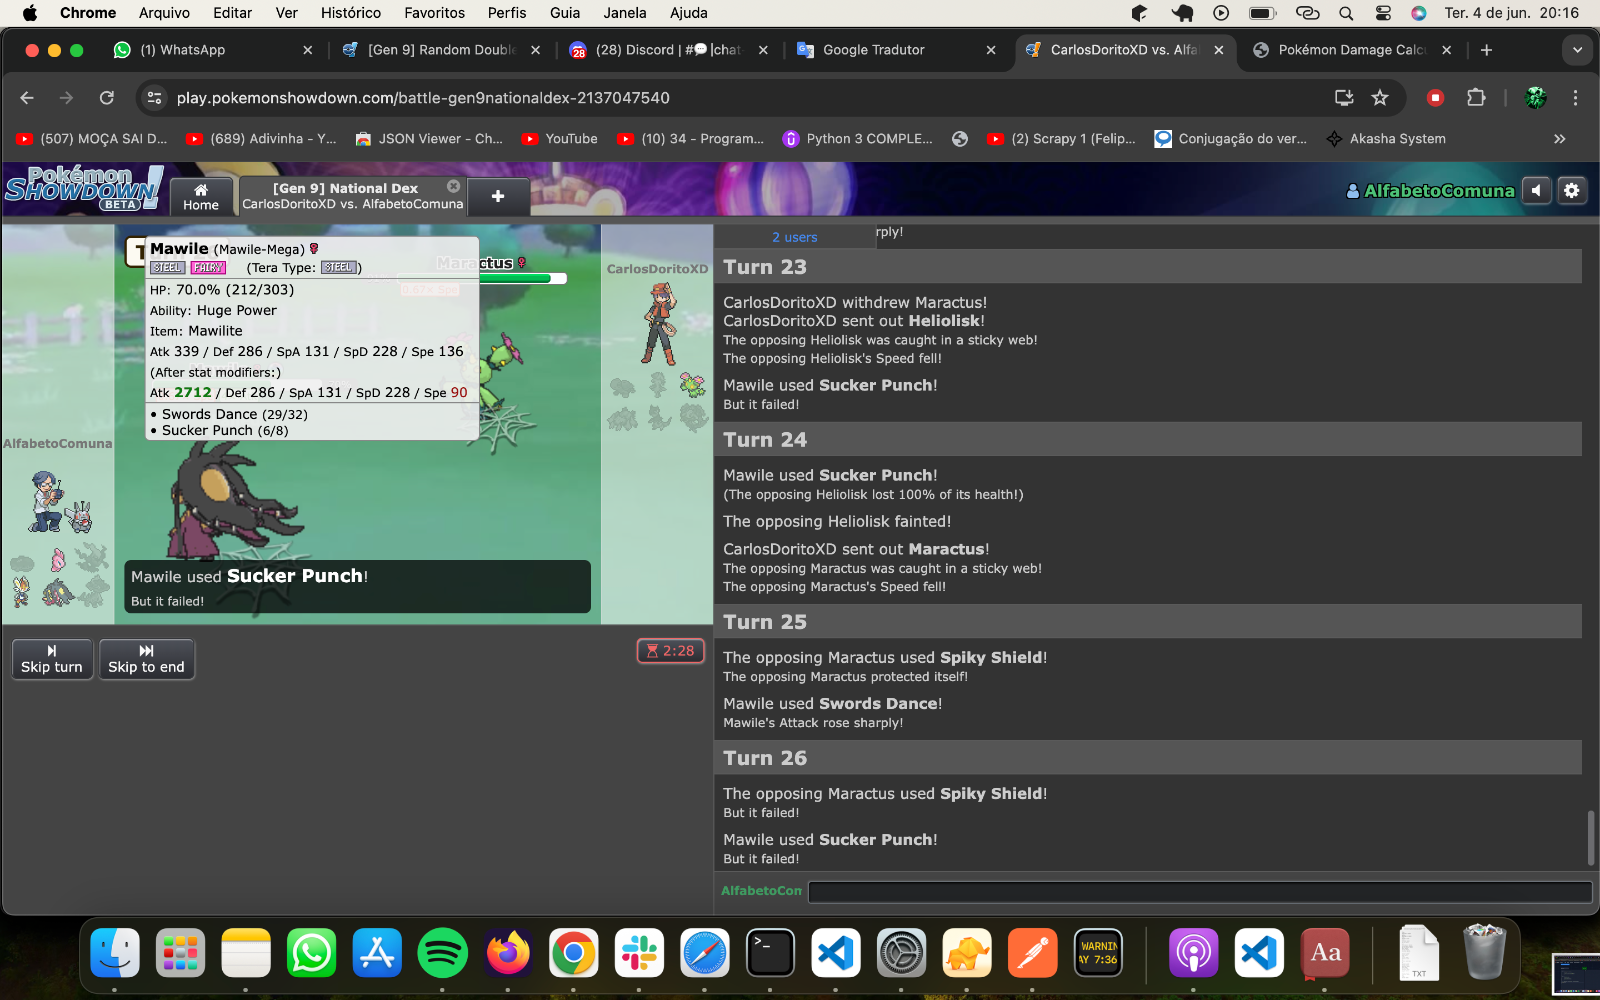1600x1000 pixels.
Task: Open Spotify from the dock
Action: point(442,953)
